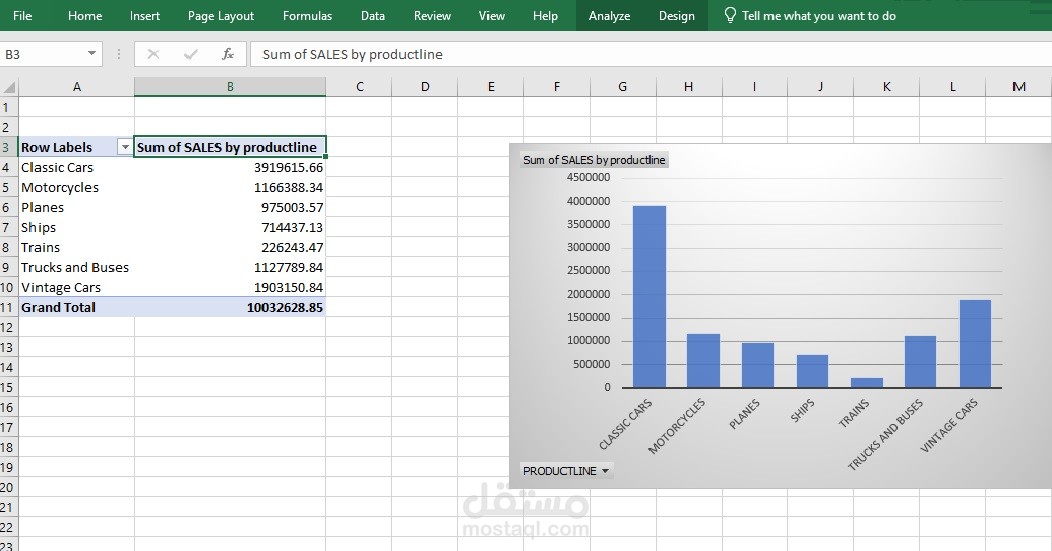Click chart's 'Sum of SALES by productline' field button
This screenshot has width=1052, height=551.
[x=594, y=160]
